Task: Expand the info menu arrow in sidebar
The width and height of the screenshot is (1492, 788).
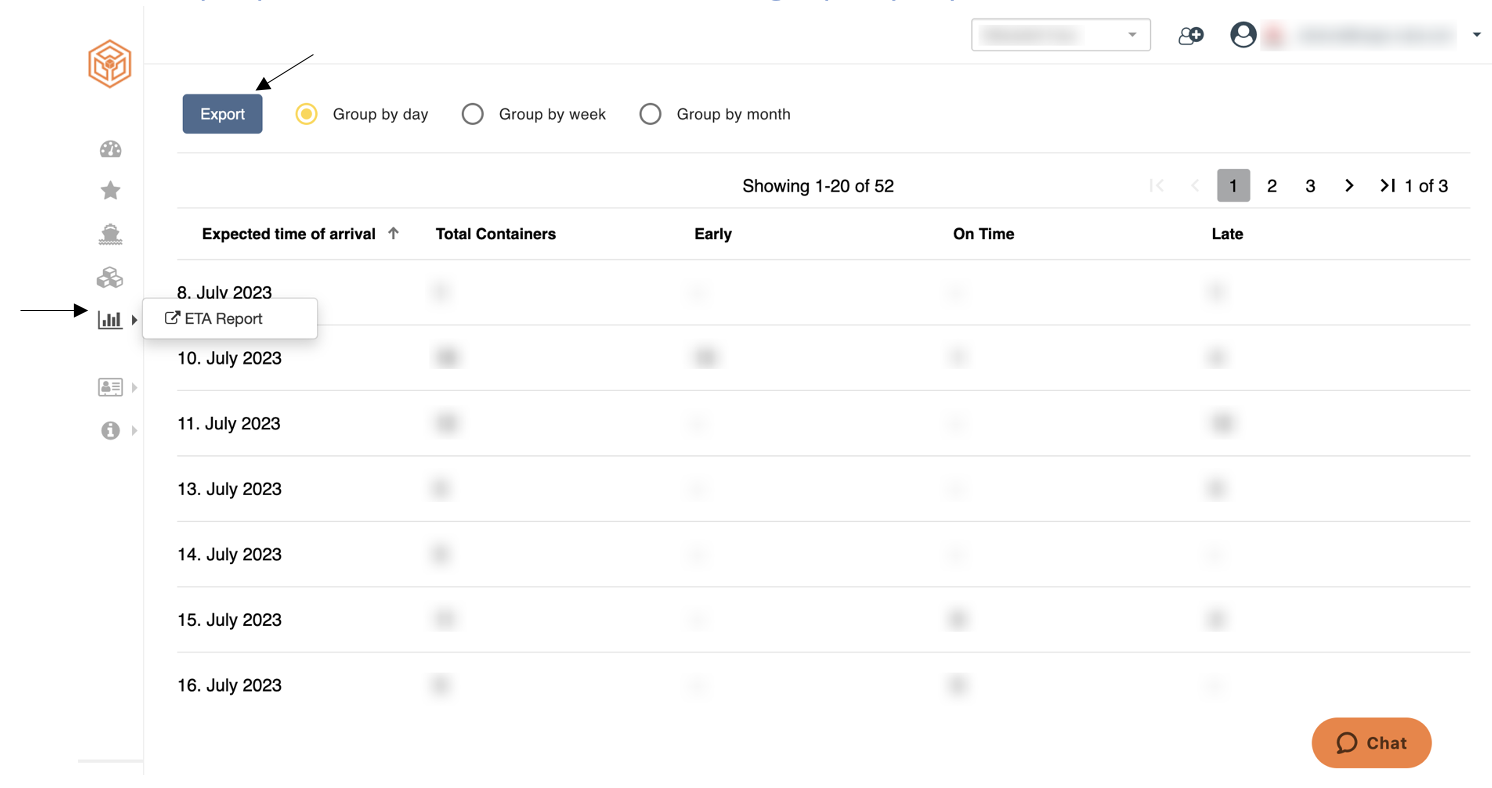Action: pyautogui.click(x=135, y=431)
